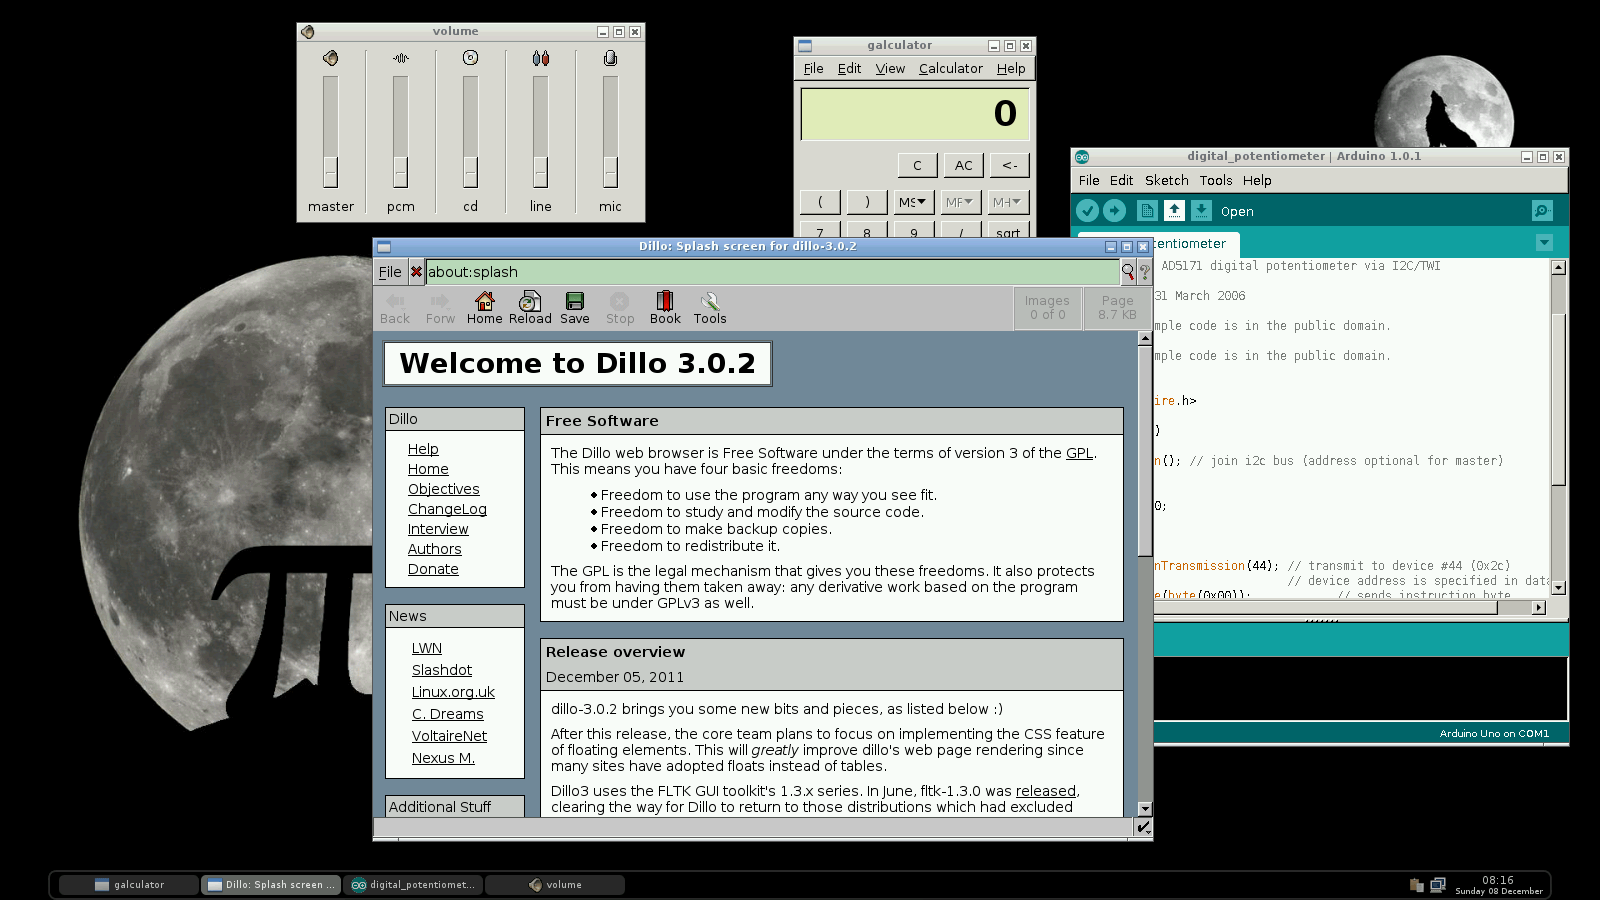This screenshot has width=1600, height=900.
Task: Open the Donate link in Dillo sidebar
Action: (433, 569)
